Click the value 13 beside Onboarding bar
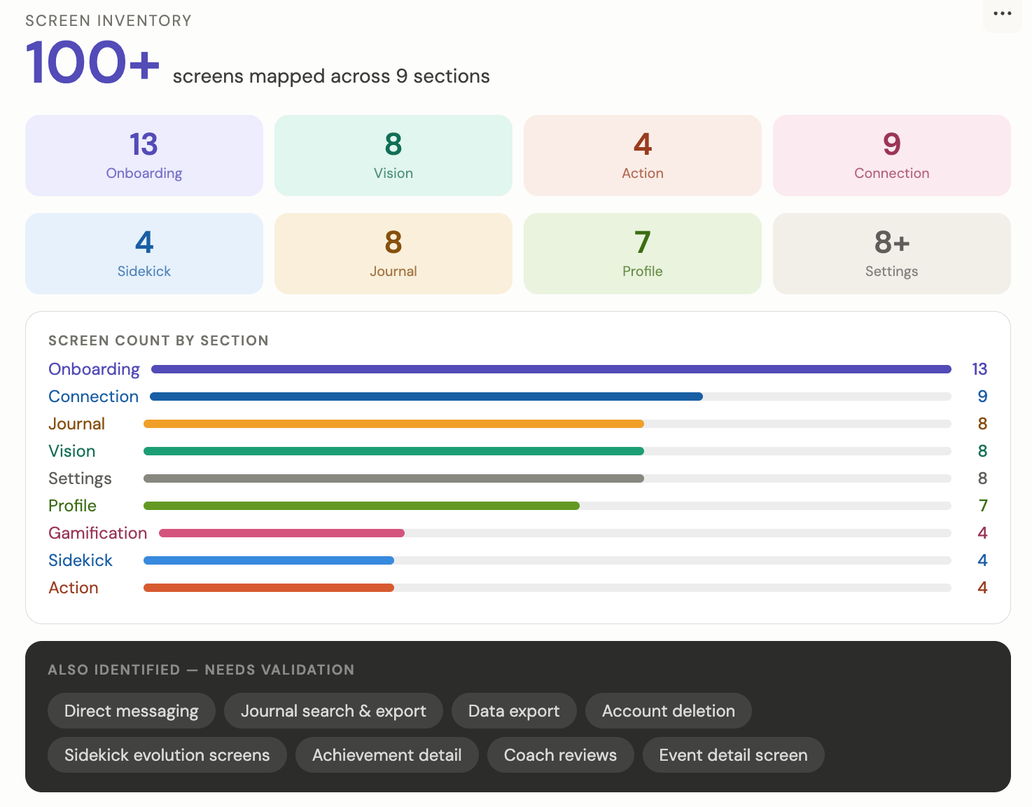Screen dimensions: 1032x807 tap(979, 369)
